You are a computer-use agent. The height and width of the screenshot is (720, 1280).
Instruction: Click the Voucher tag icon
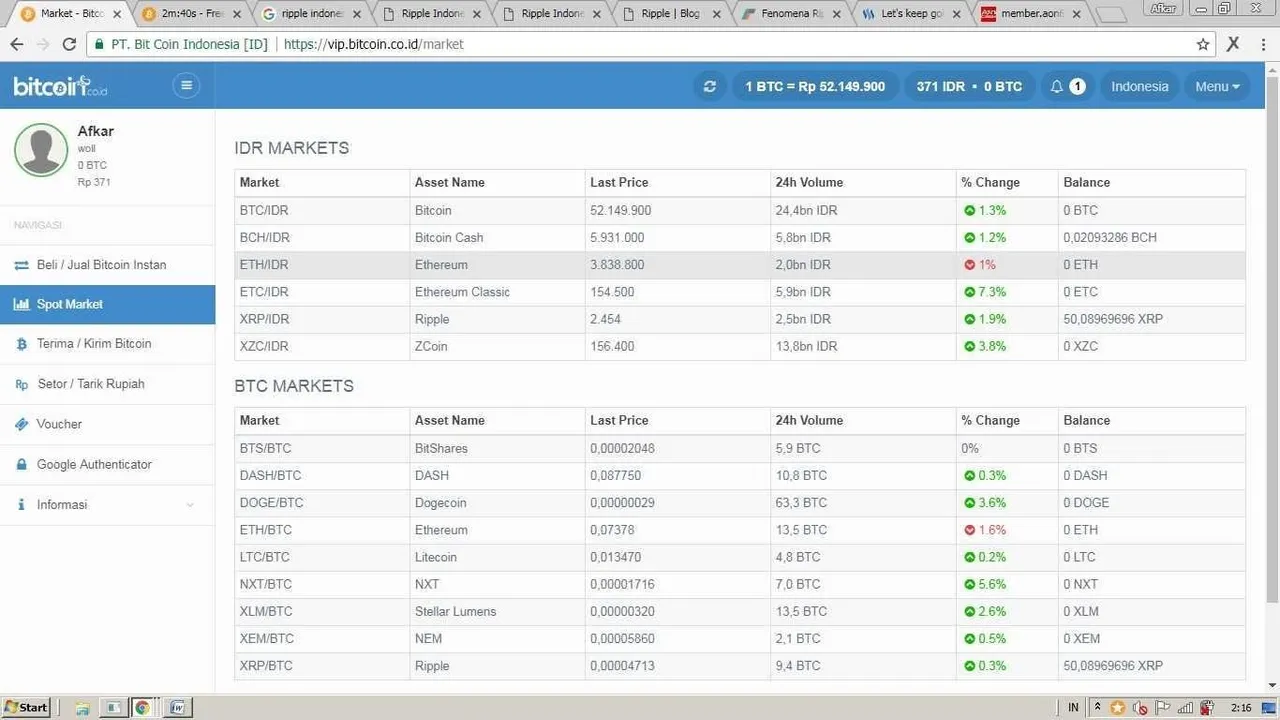pyautogui.click(x=21, y=424)
